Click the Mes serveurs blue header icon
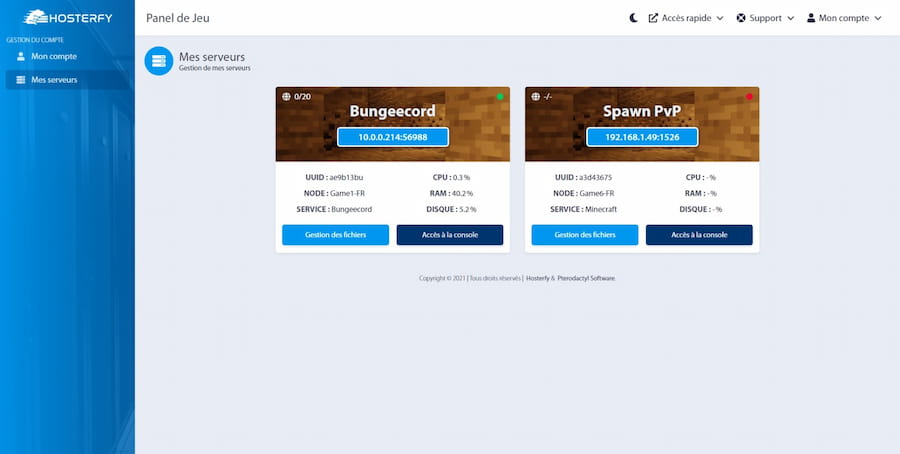The width and height of the screenshot is (900, 454). click(158, 61)
